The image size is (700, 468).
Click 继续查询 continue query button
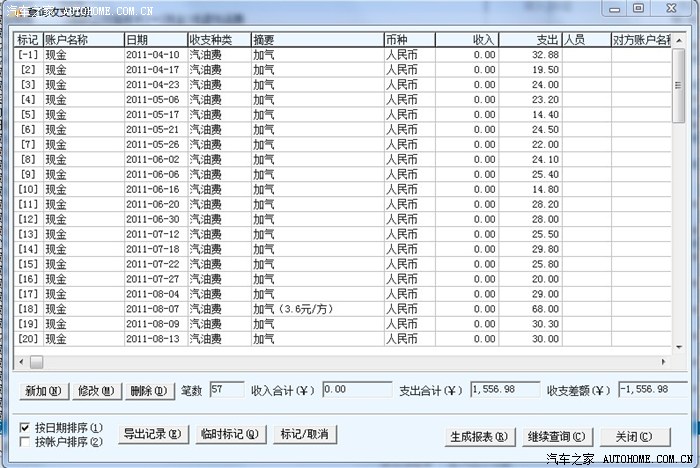(x=557, y=437)
